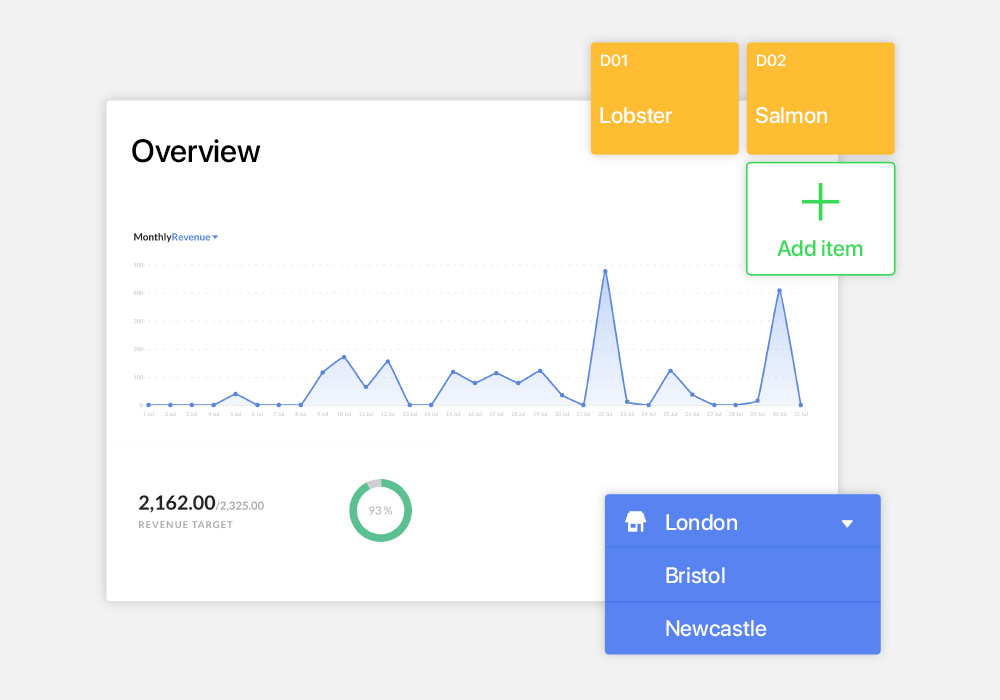This screenshot has width=1000, height=700.
Task: Click the D02 code label
Action: (770, 61)
